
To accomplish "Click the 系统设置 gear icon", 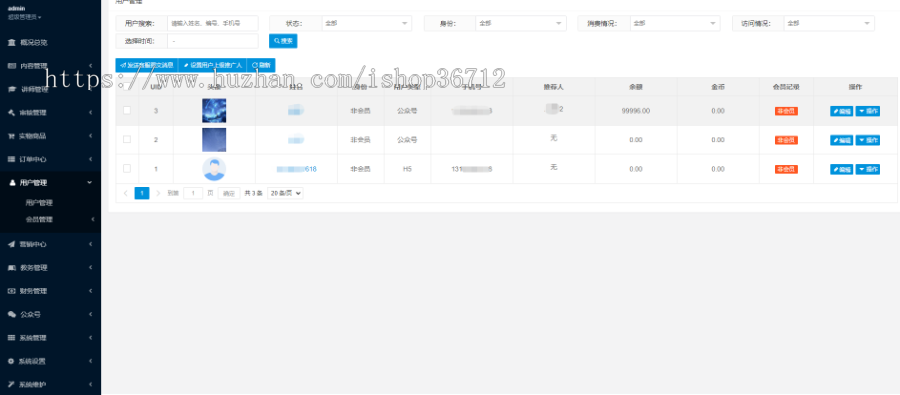I will click(x=11, y=361).
